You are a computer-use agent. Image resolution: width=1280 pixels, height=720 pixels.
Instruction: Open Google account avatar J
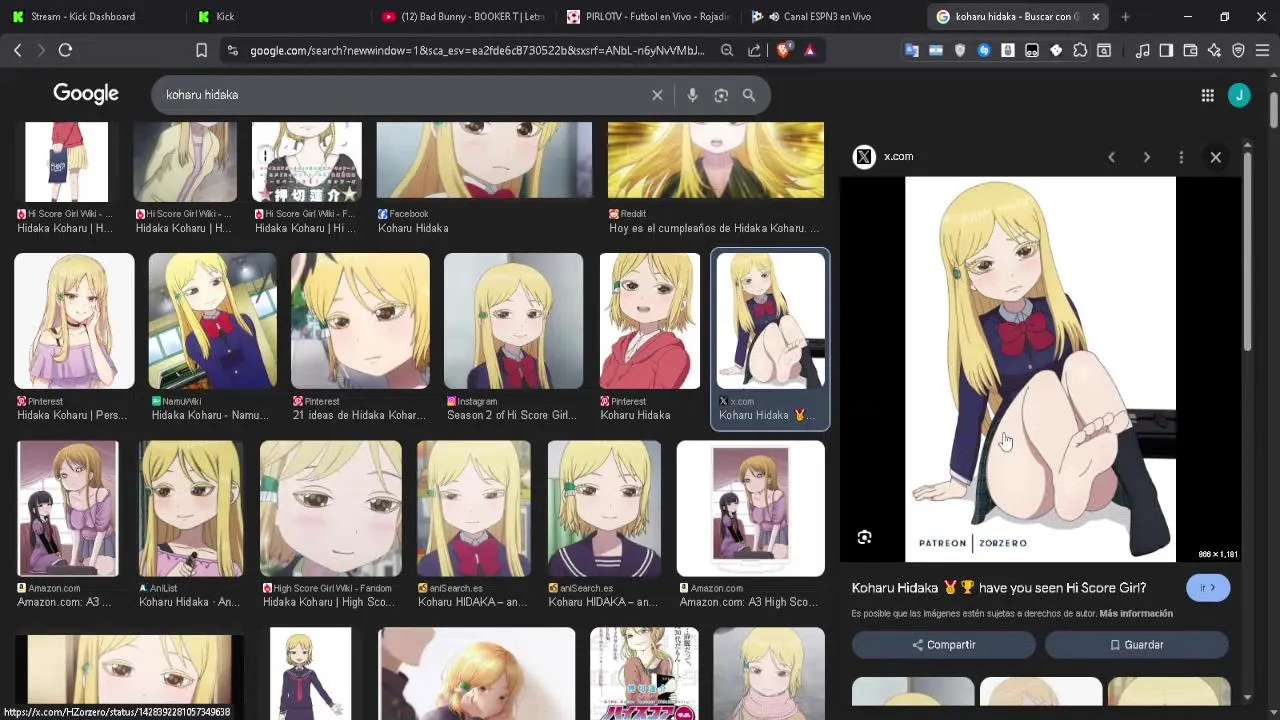click(x=1239, y=95)
